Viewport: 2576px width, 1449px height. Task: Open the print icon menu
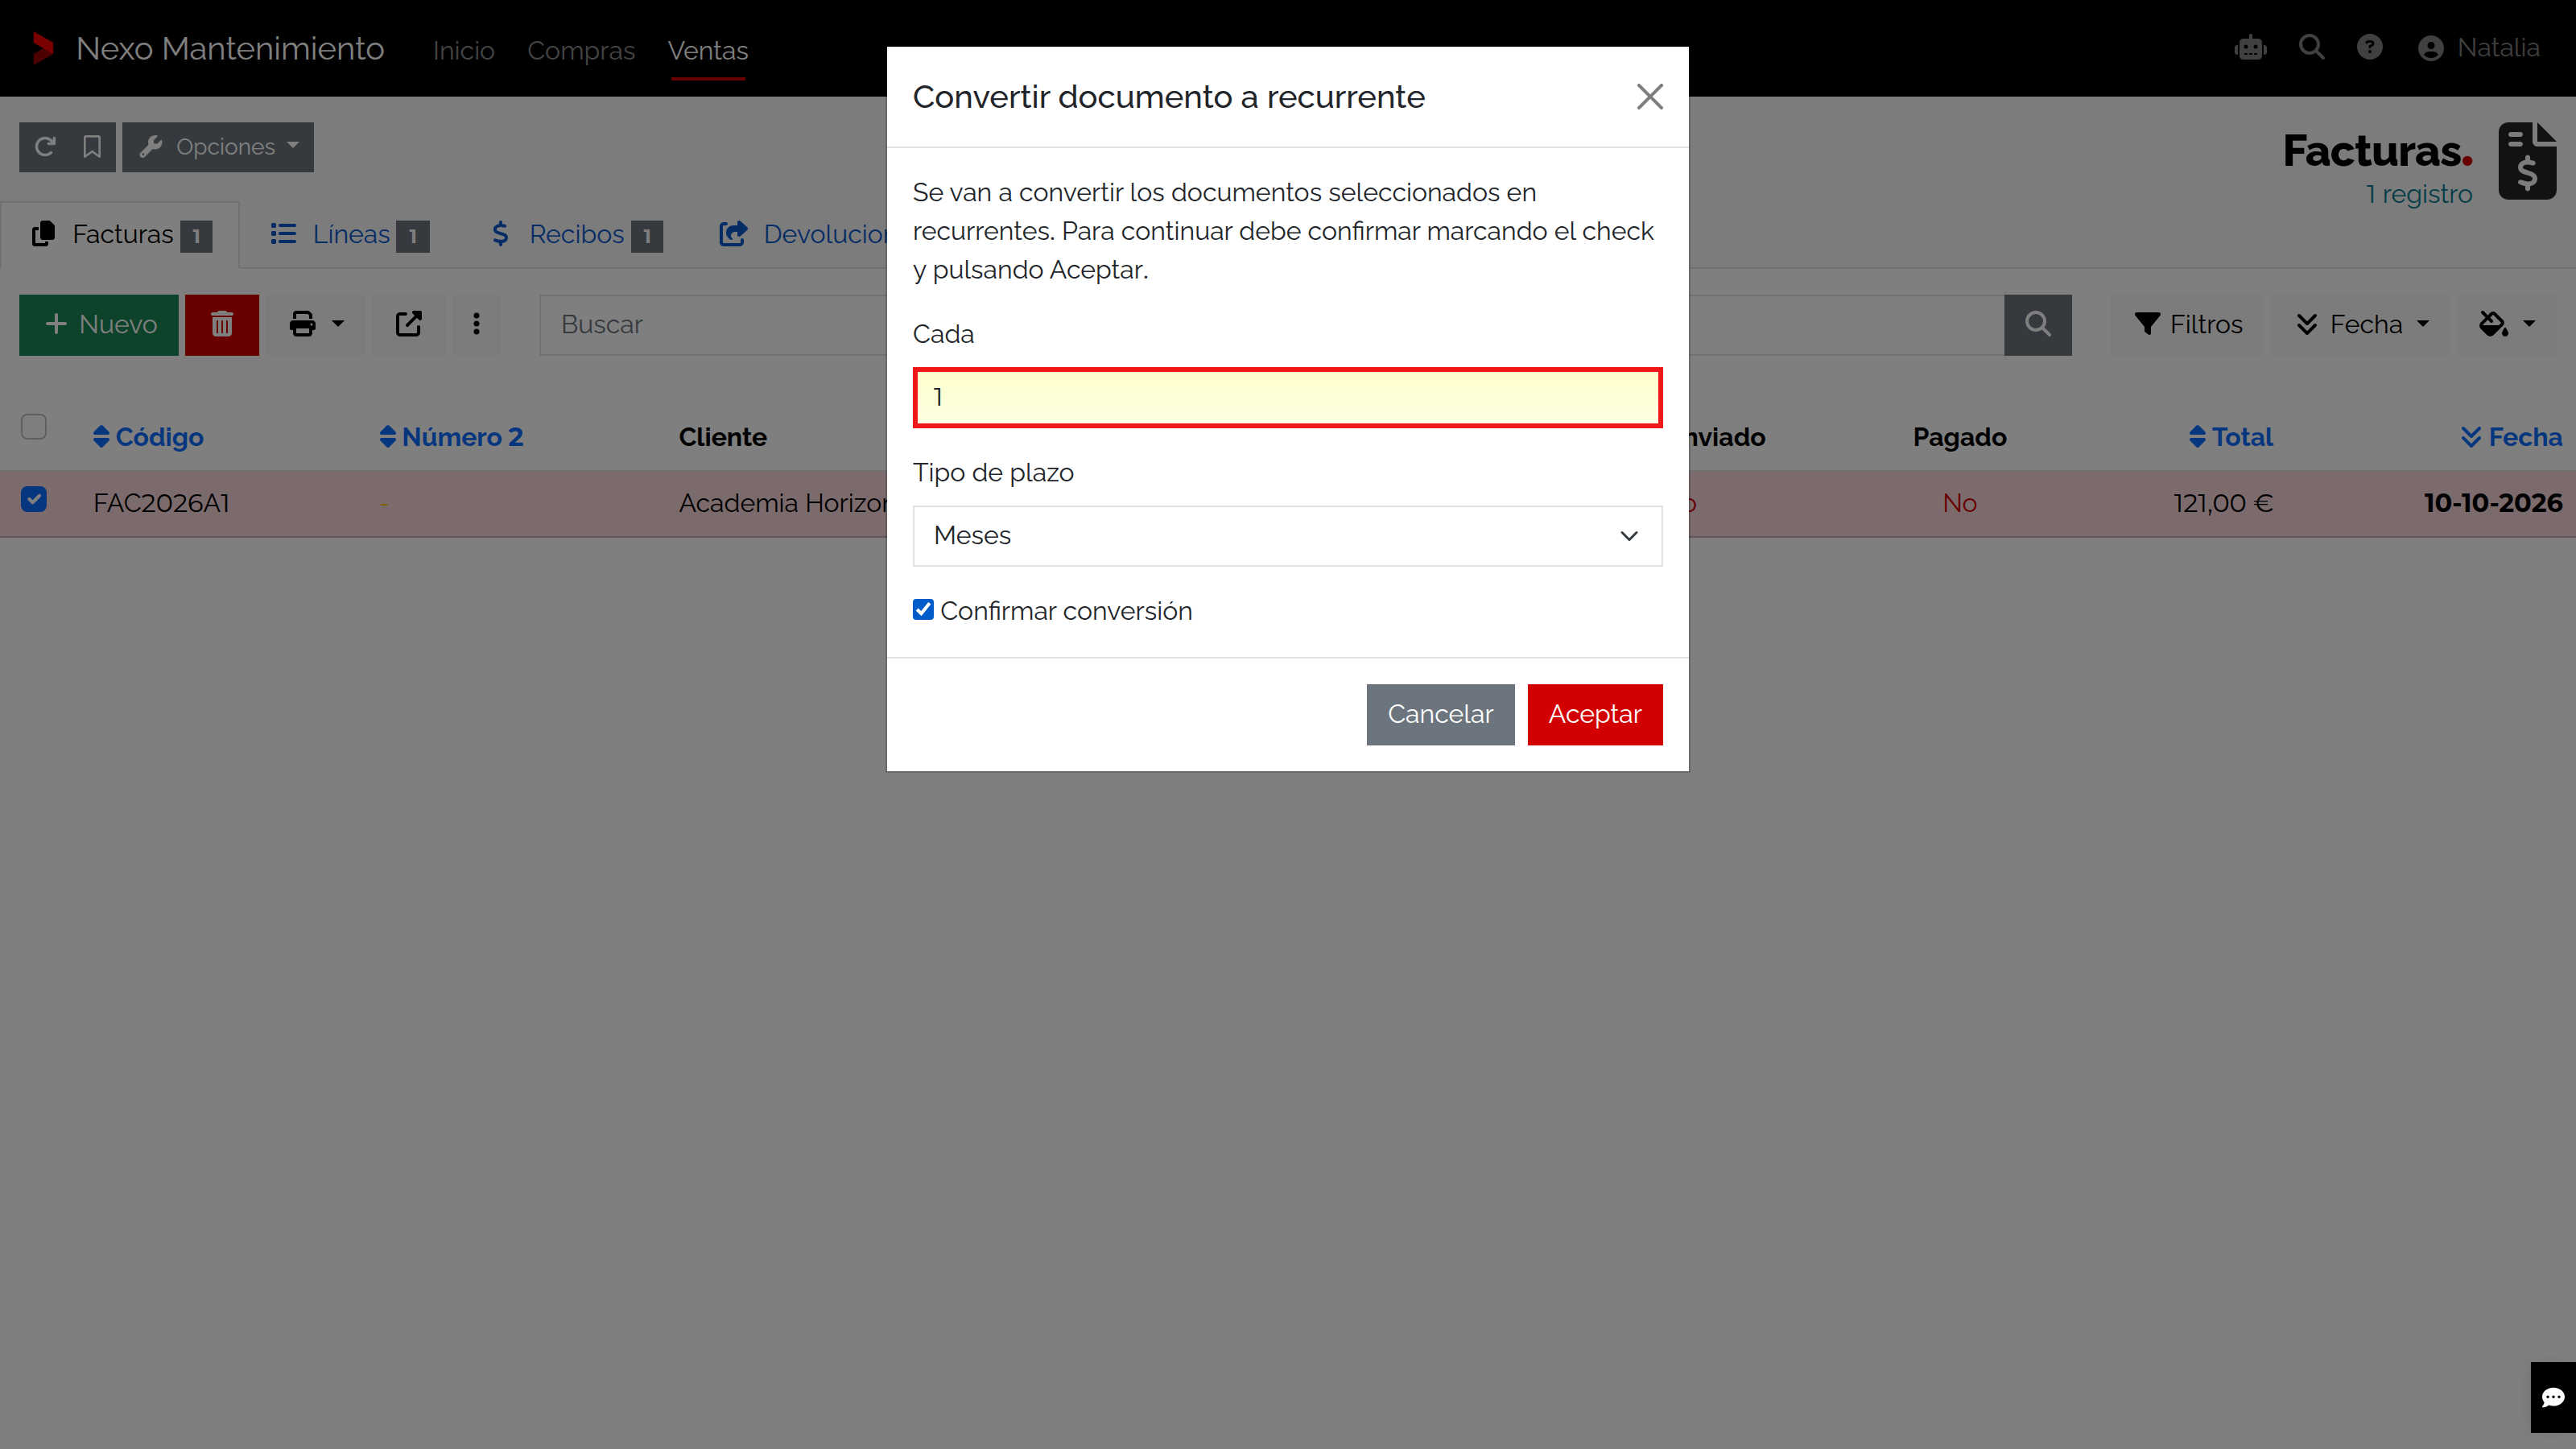click(x=316, y=324)
